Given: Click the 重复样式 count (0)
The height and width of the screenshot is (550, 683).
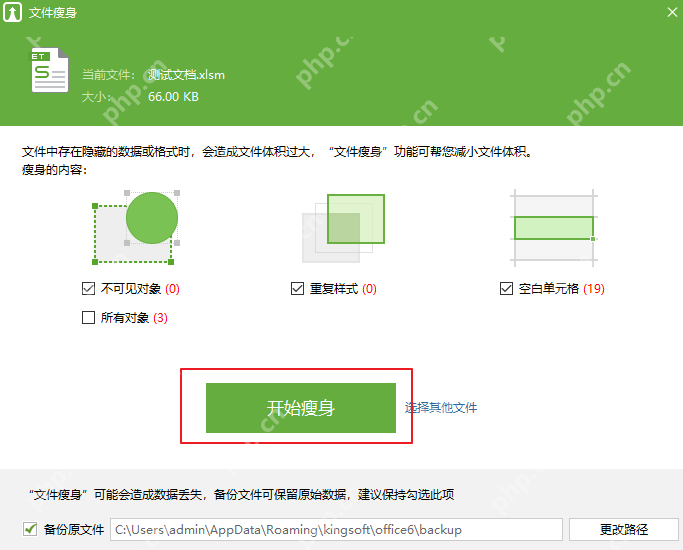Looking at the screenshot, I should pos(369,289).
